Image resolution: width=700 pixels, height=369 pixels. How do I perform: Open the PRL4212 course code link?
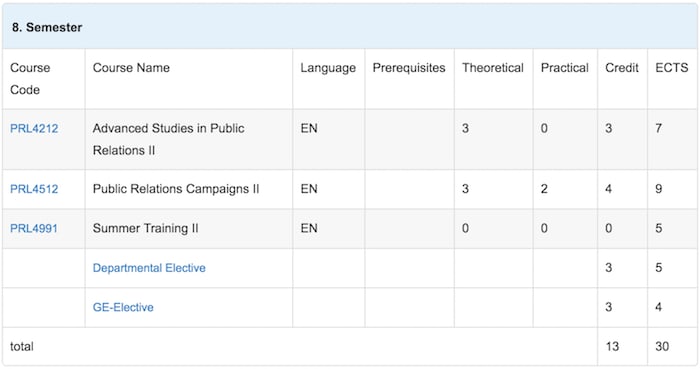point(34,129)
